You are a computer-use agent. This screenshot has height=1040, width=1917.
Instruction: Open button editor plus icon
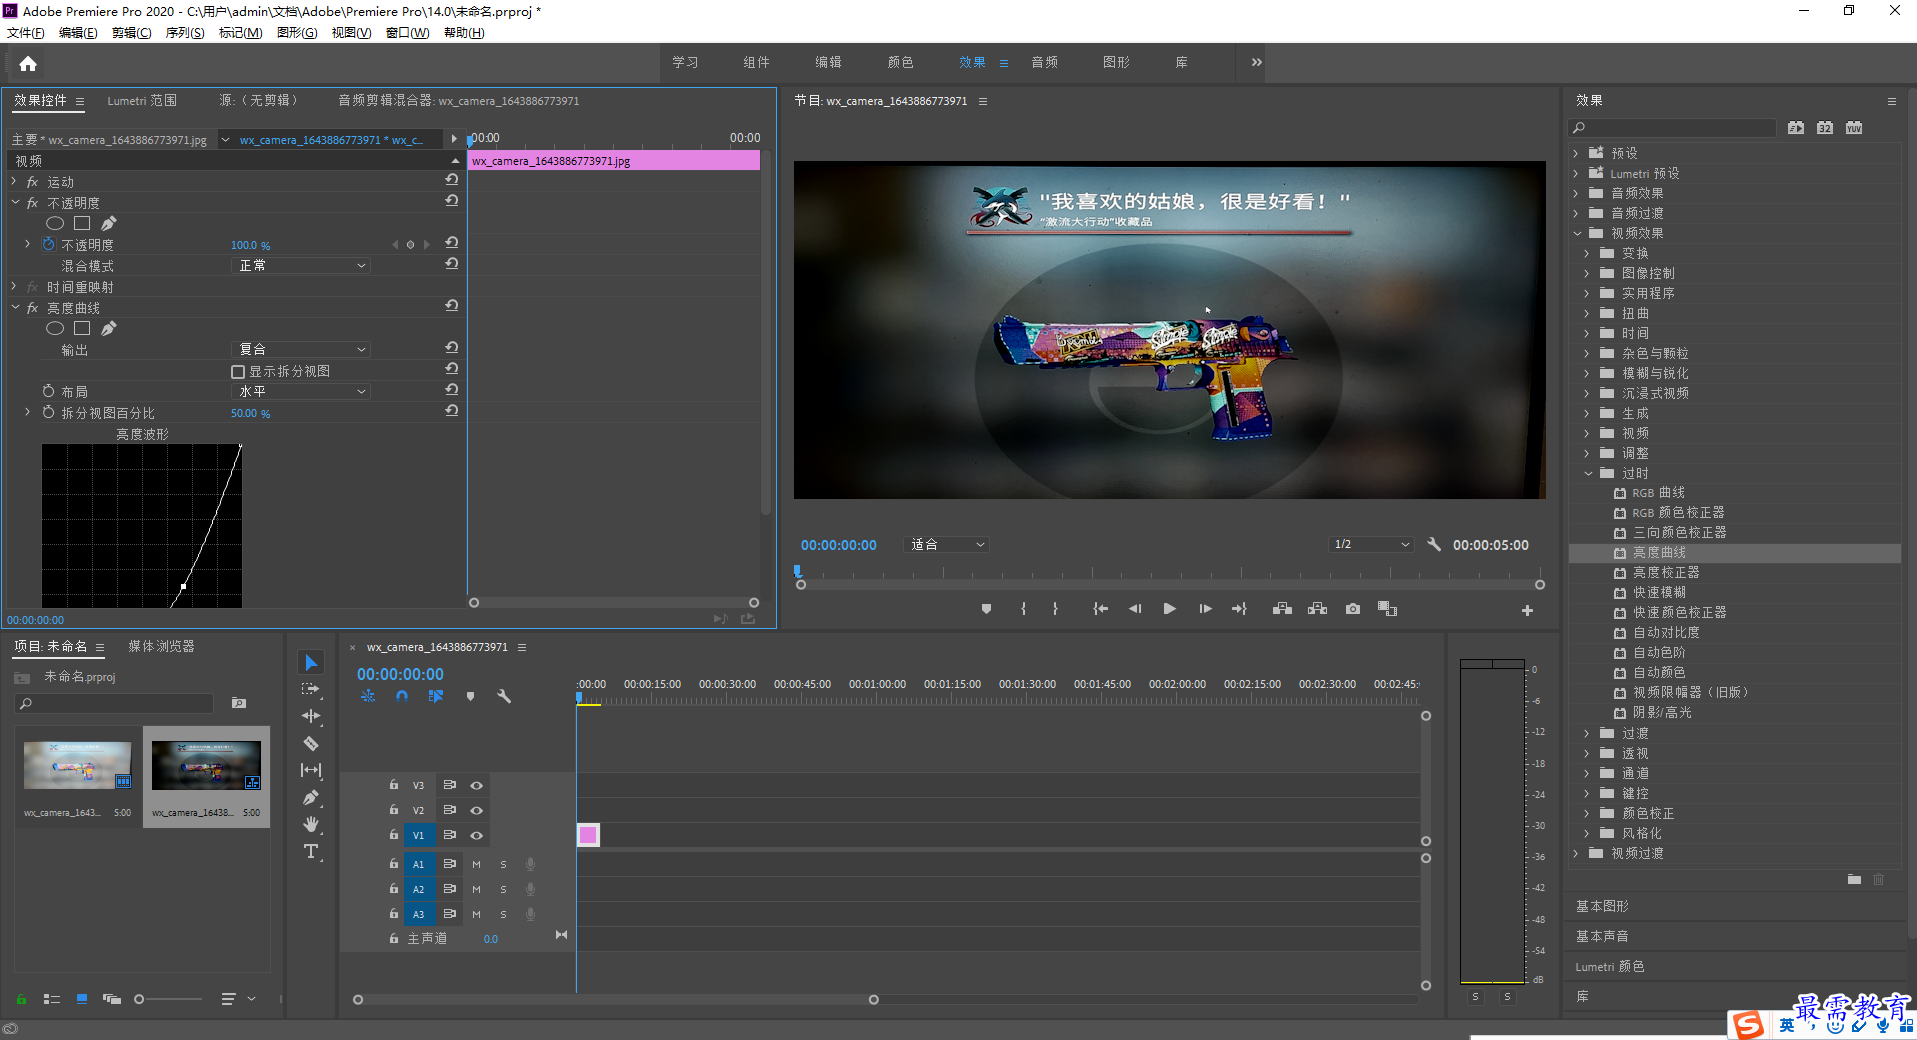click(1527, 610)
